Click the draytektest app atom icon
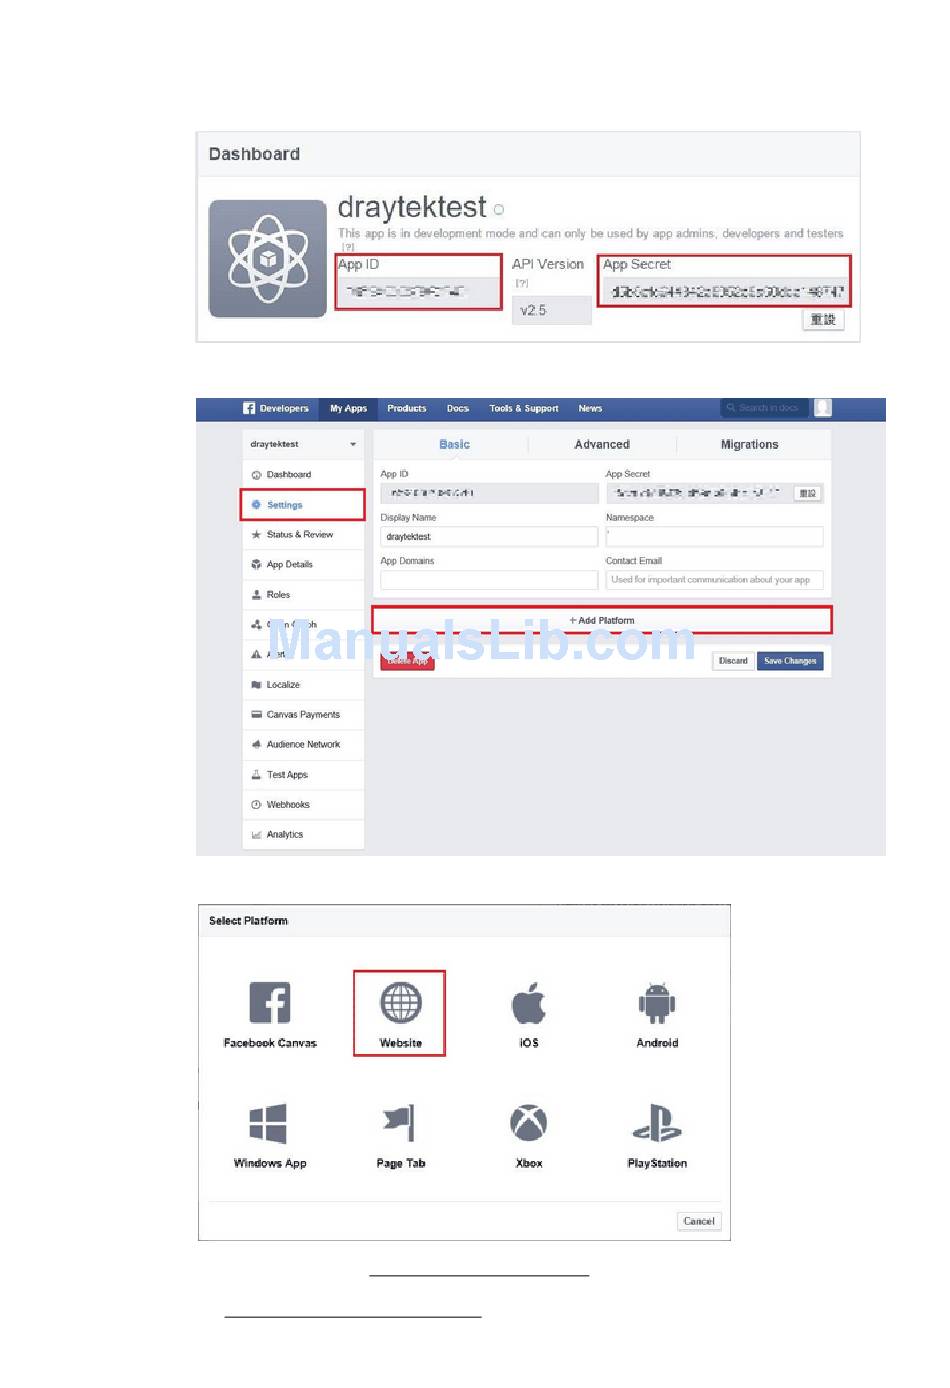 [267, 258]
